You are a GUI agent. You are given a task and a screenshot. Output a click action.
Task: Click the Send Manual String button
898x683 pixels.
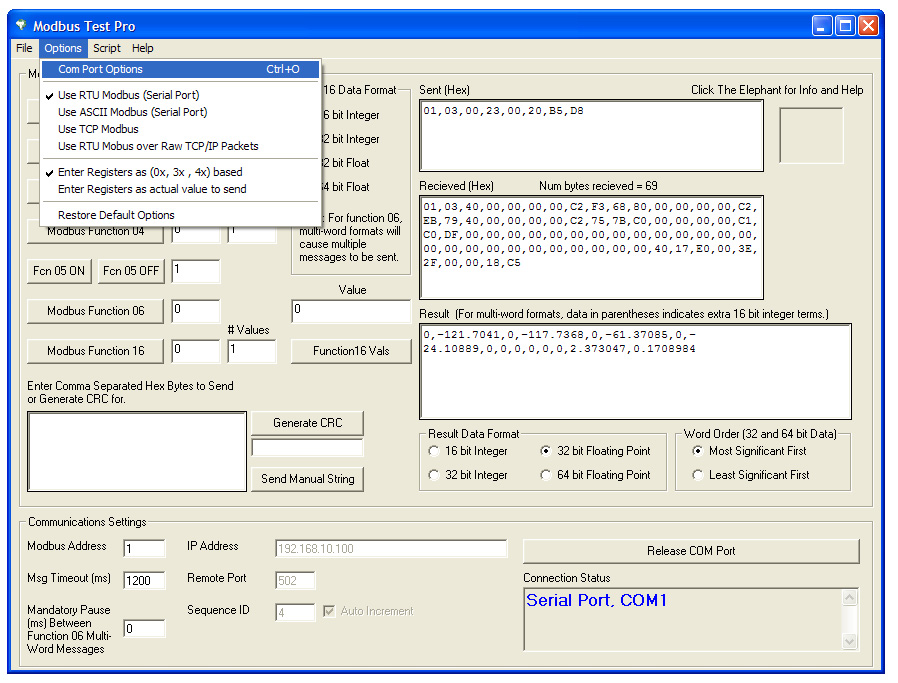coord(308,479)
